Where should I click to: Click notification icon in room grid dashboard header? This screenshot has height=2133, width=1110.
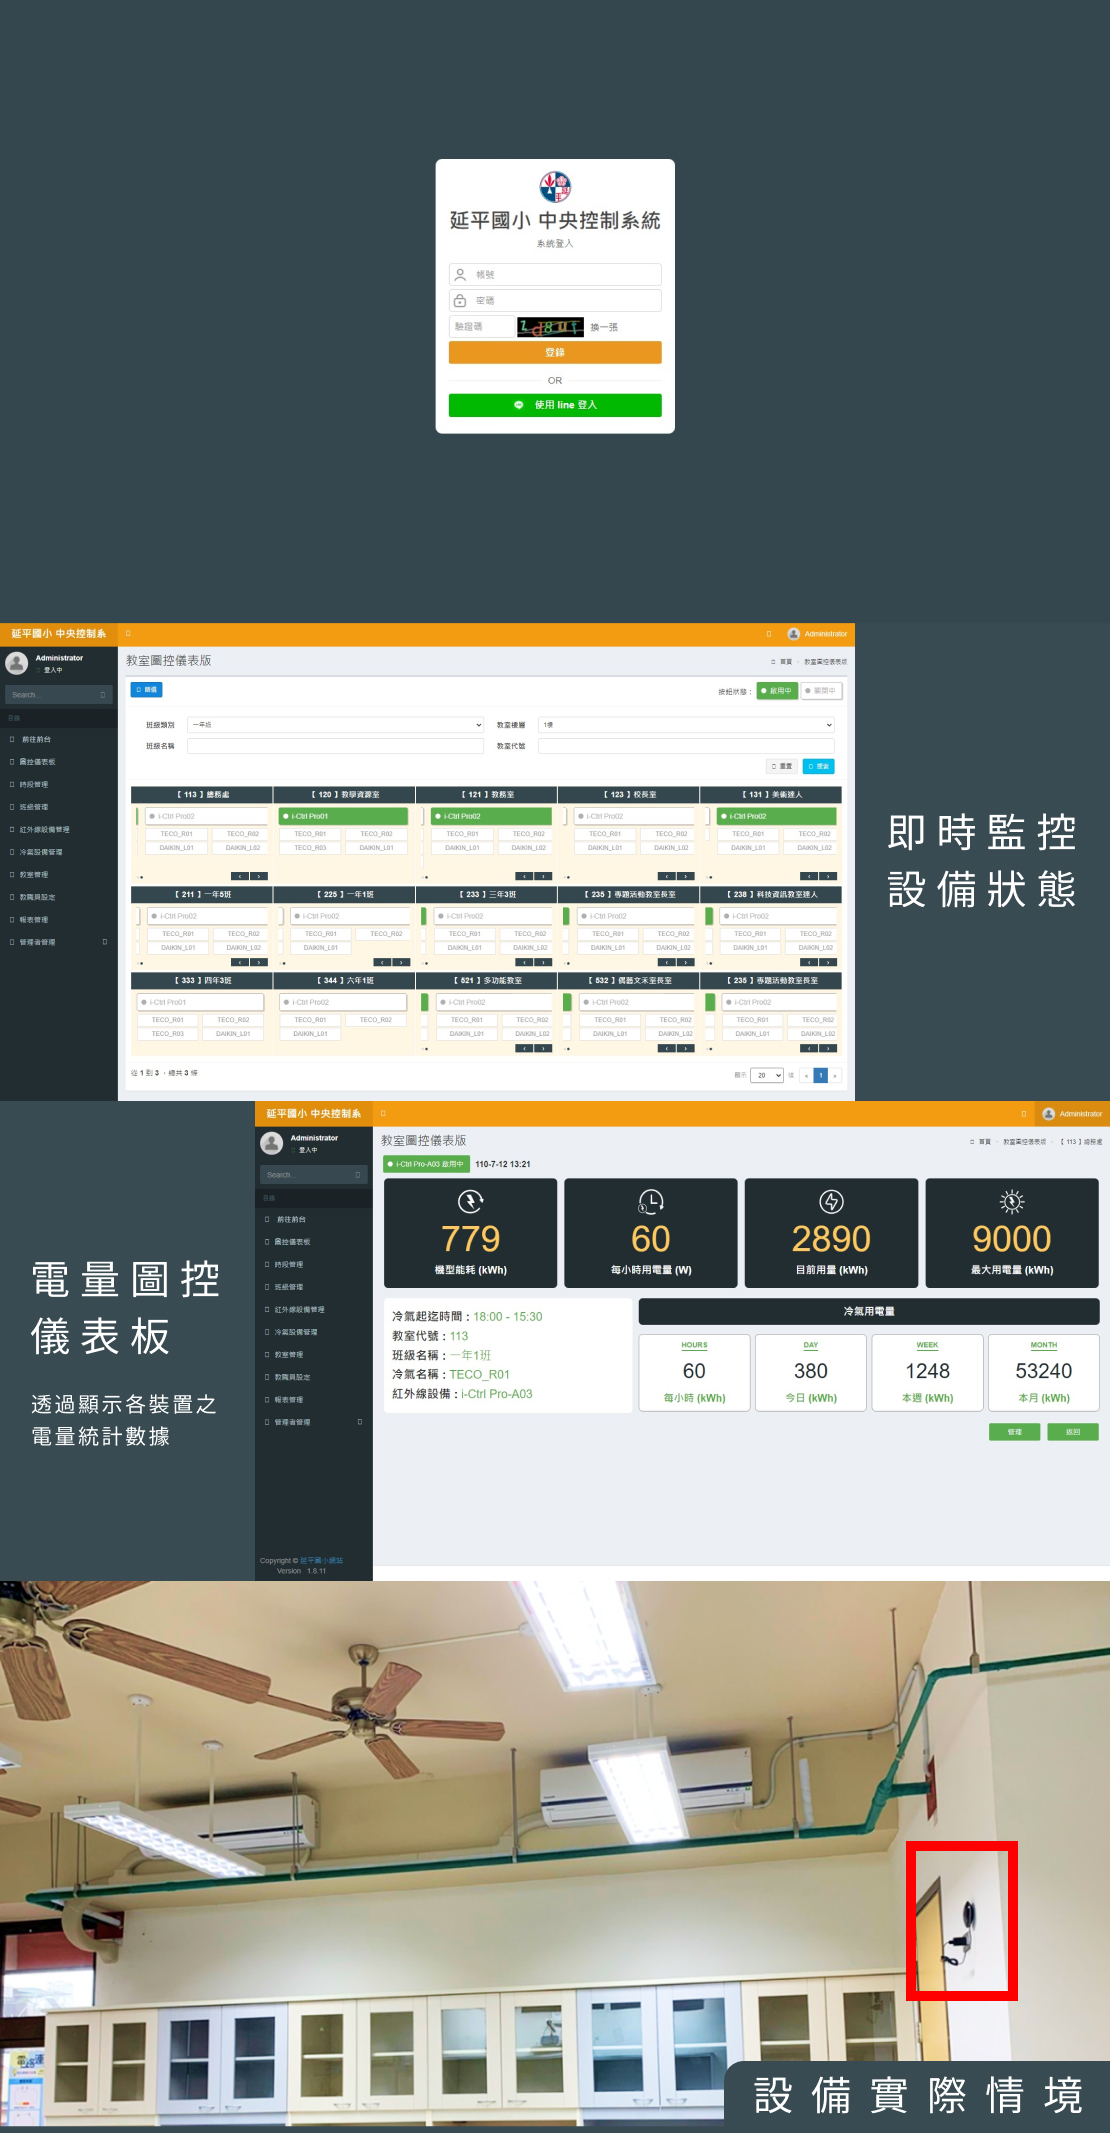[769, 634]
